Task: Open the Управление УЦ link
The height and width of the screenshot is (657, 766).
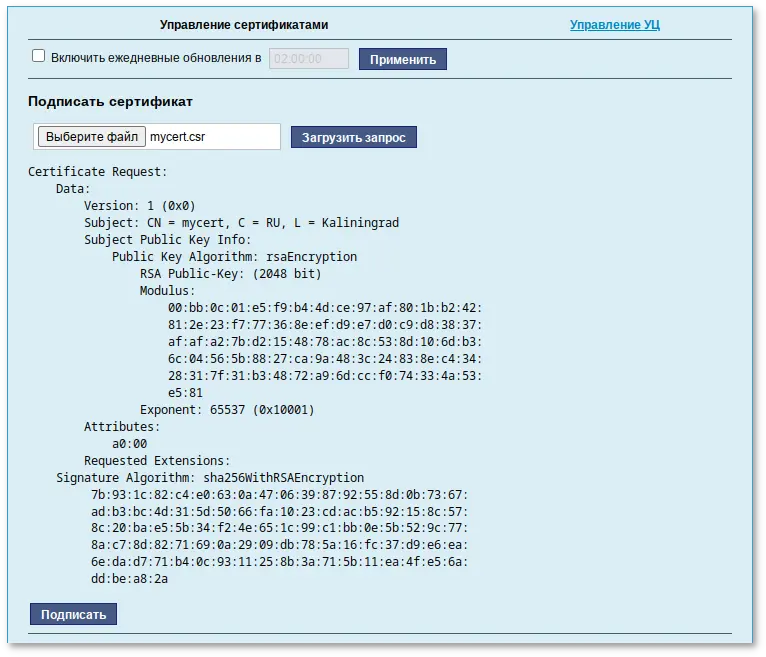Action: pos(615,24)
